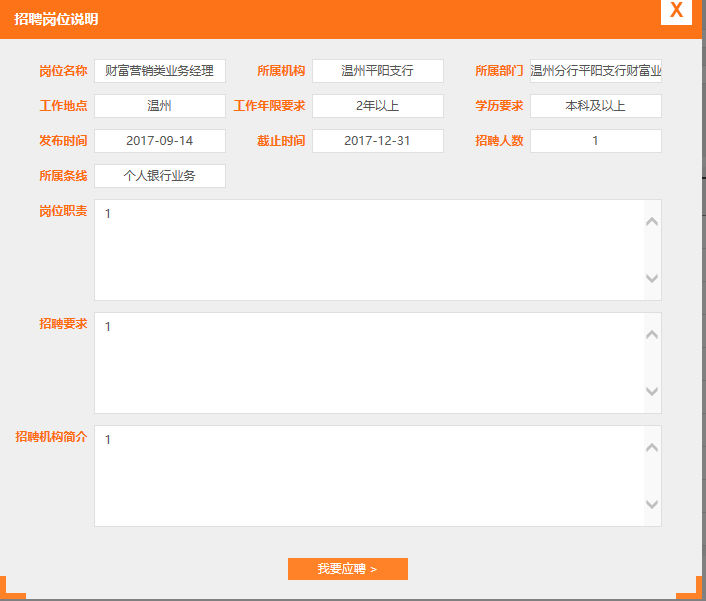Select the 所属机构 field with 温州平阳支行

(377, 71)
